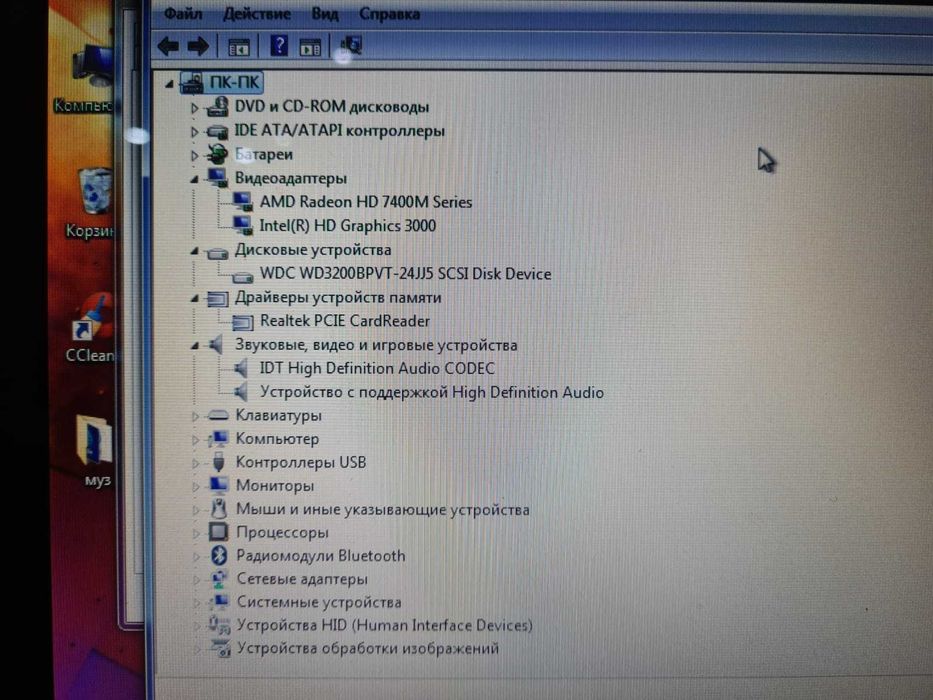Click the Устройства HID icon

coord(218,625)
